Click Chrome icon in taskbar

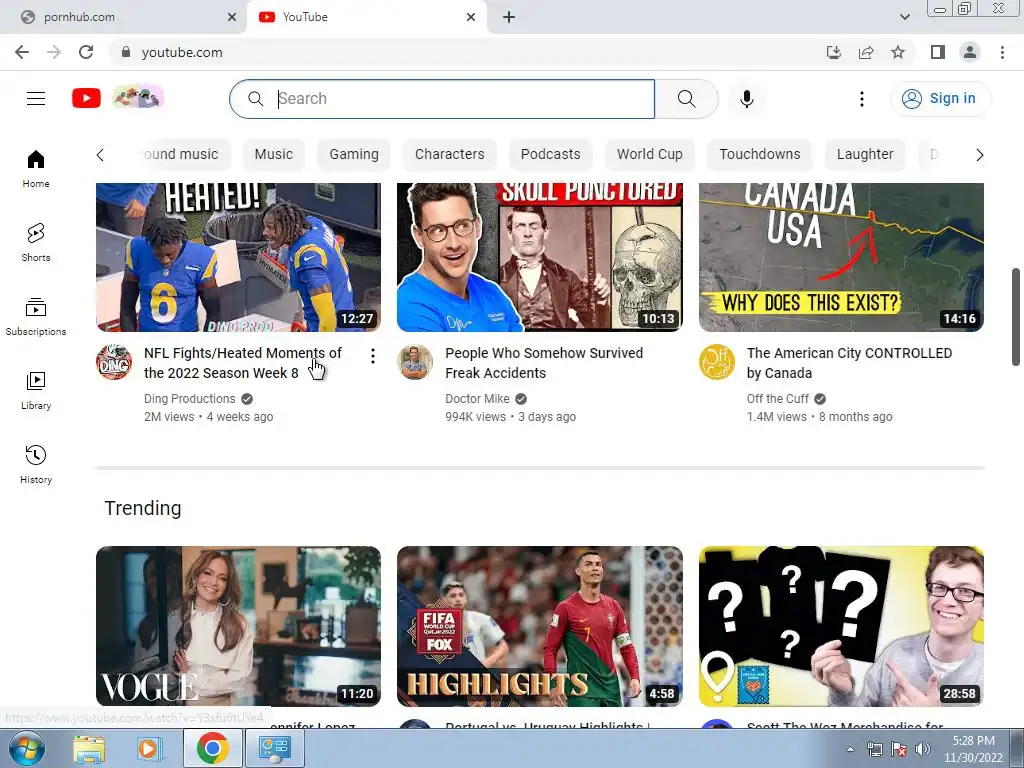212,748
